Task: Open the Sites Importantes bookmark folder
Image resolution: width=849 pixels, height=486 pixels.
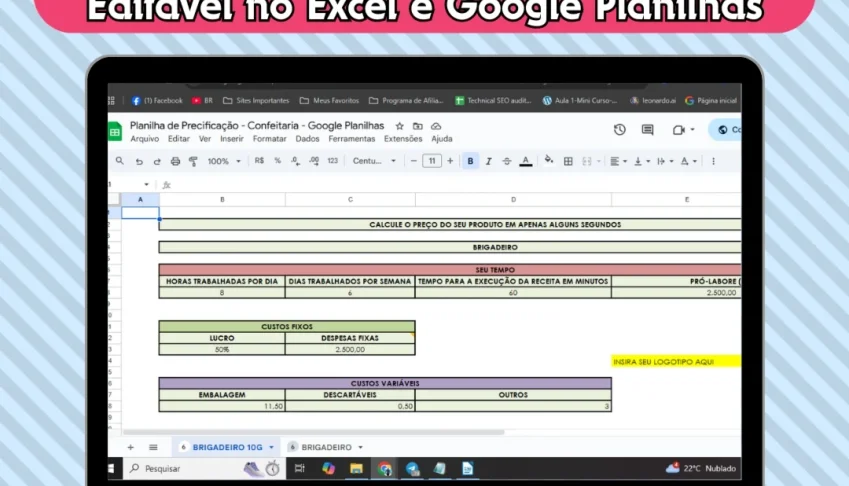Action: coord(256,101)
